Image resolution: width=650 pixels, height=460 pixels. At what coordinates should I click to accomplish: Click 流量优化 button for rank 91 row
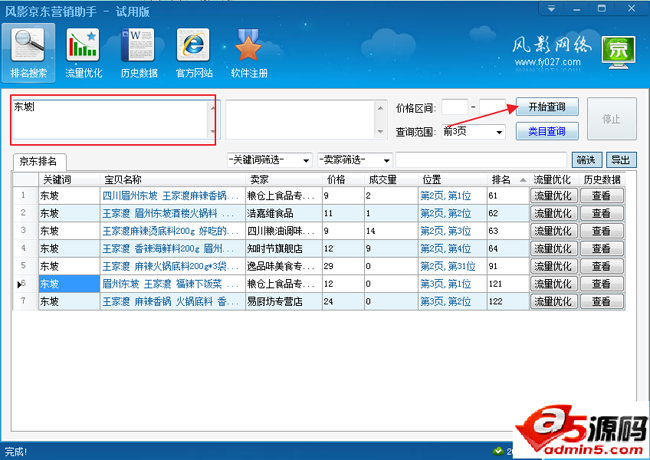pos(553,266)
